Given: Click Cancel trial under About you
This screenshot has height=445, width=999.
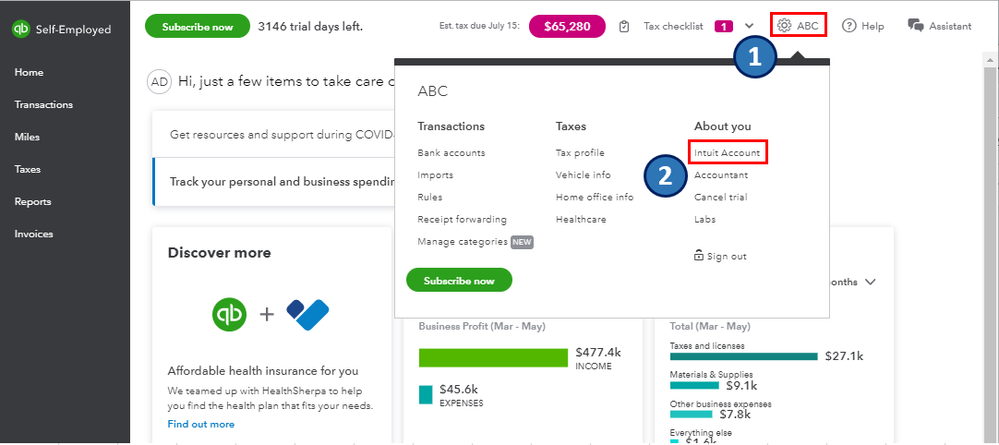Looking at the screenshot, I should tap(720, 197).
